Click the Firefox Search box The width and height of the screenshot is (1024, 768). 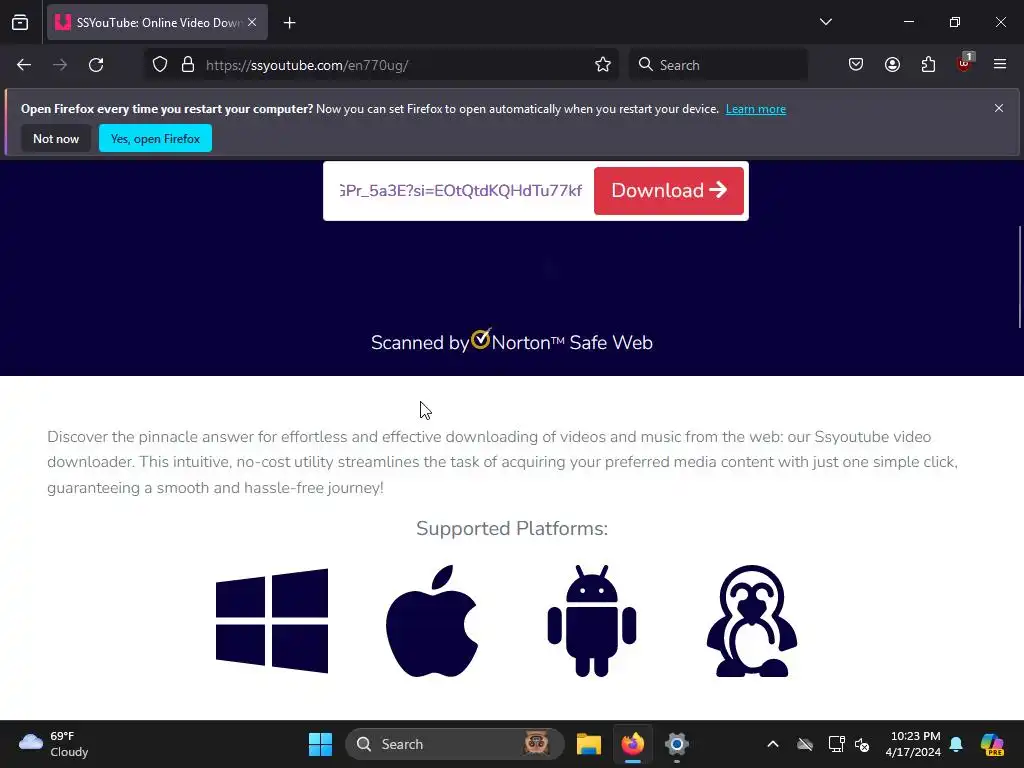click(718, 65)
